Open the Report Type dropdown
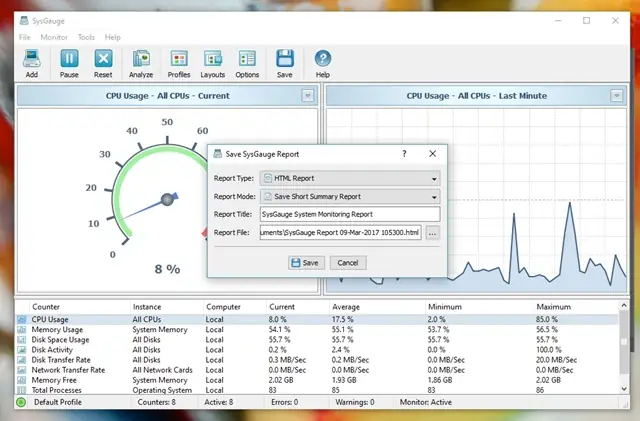The height and width of the screenshot is (421, 640). [350, 178]
